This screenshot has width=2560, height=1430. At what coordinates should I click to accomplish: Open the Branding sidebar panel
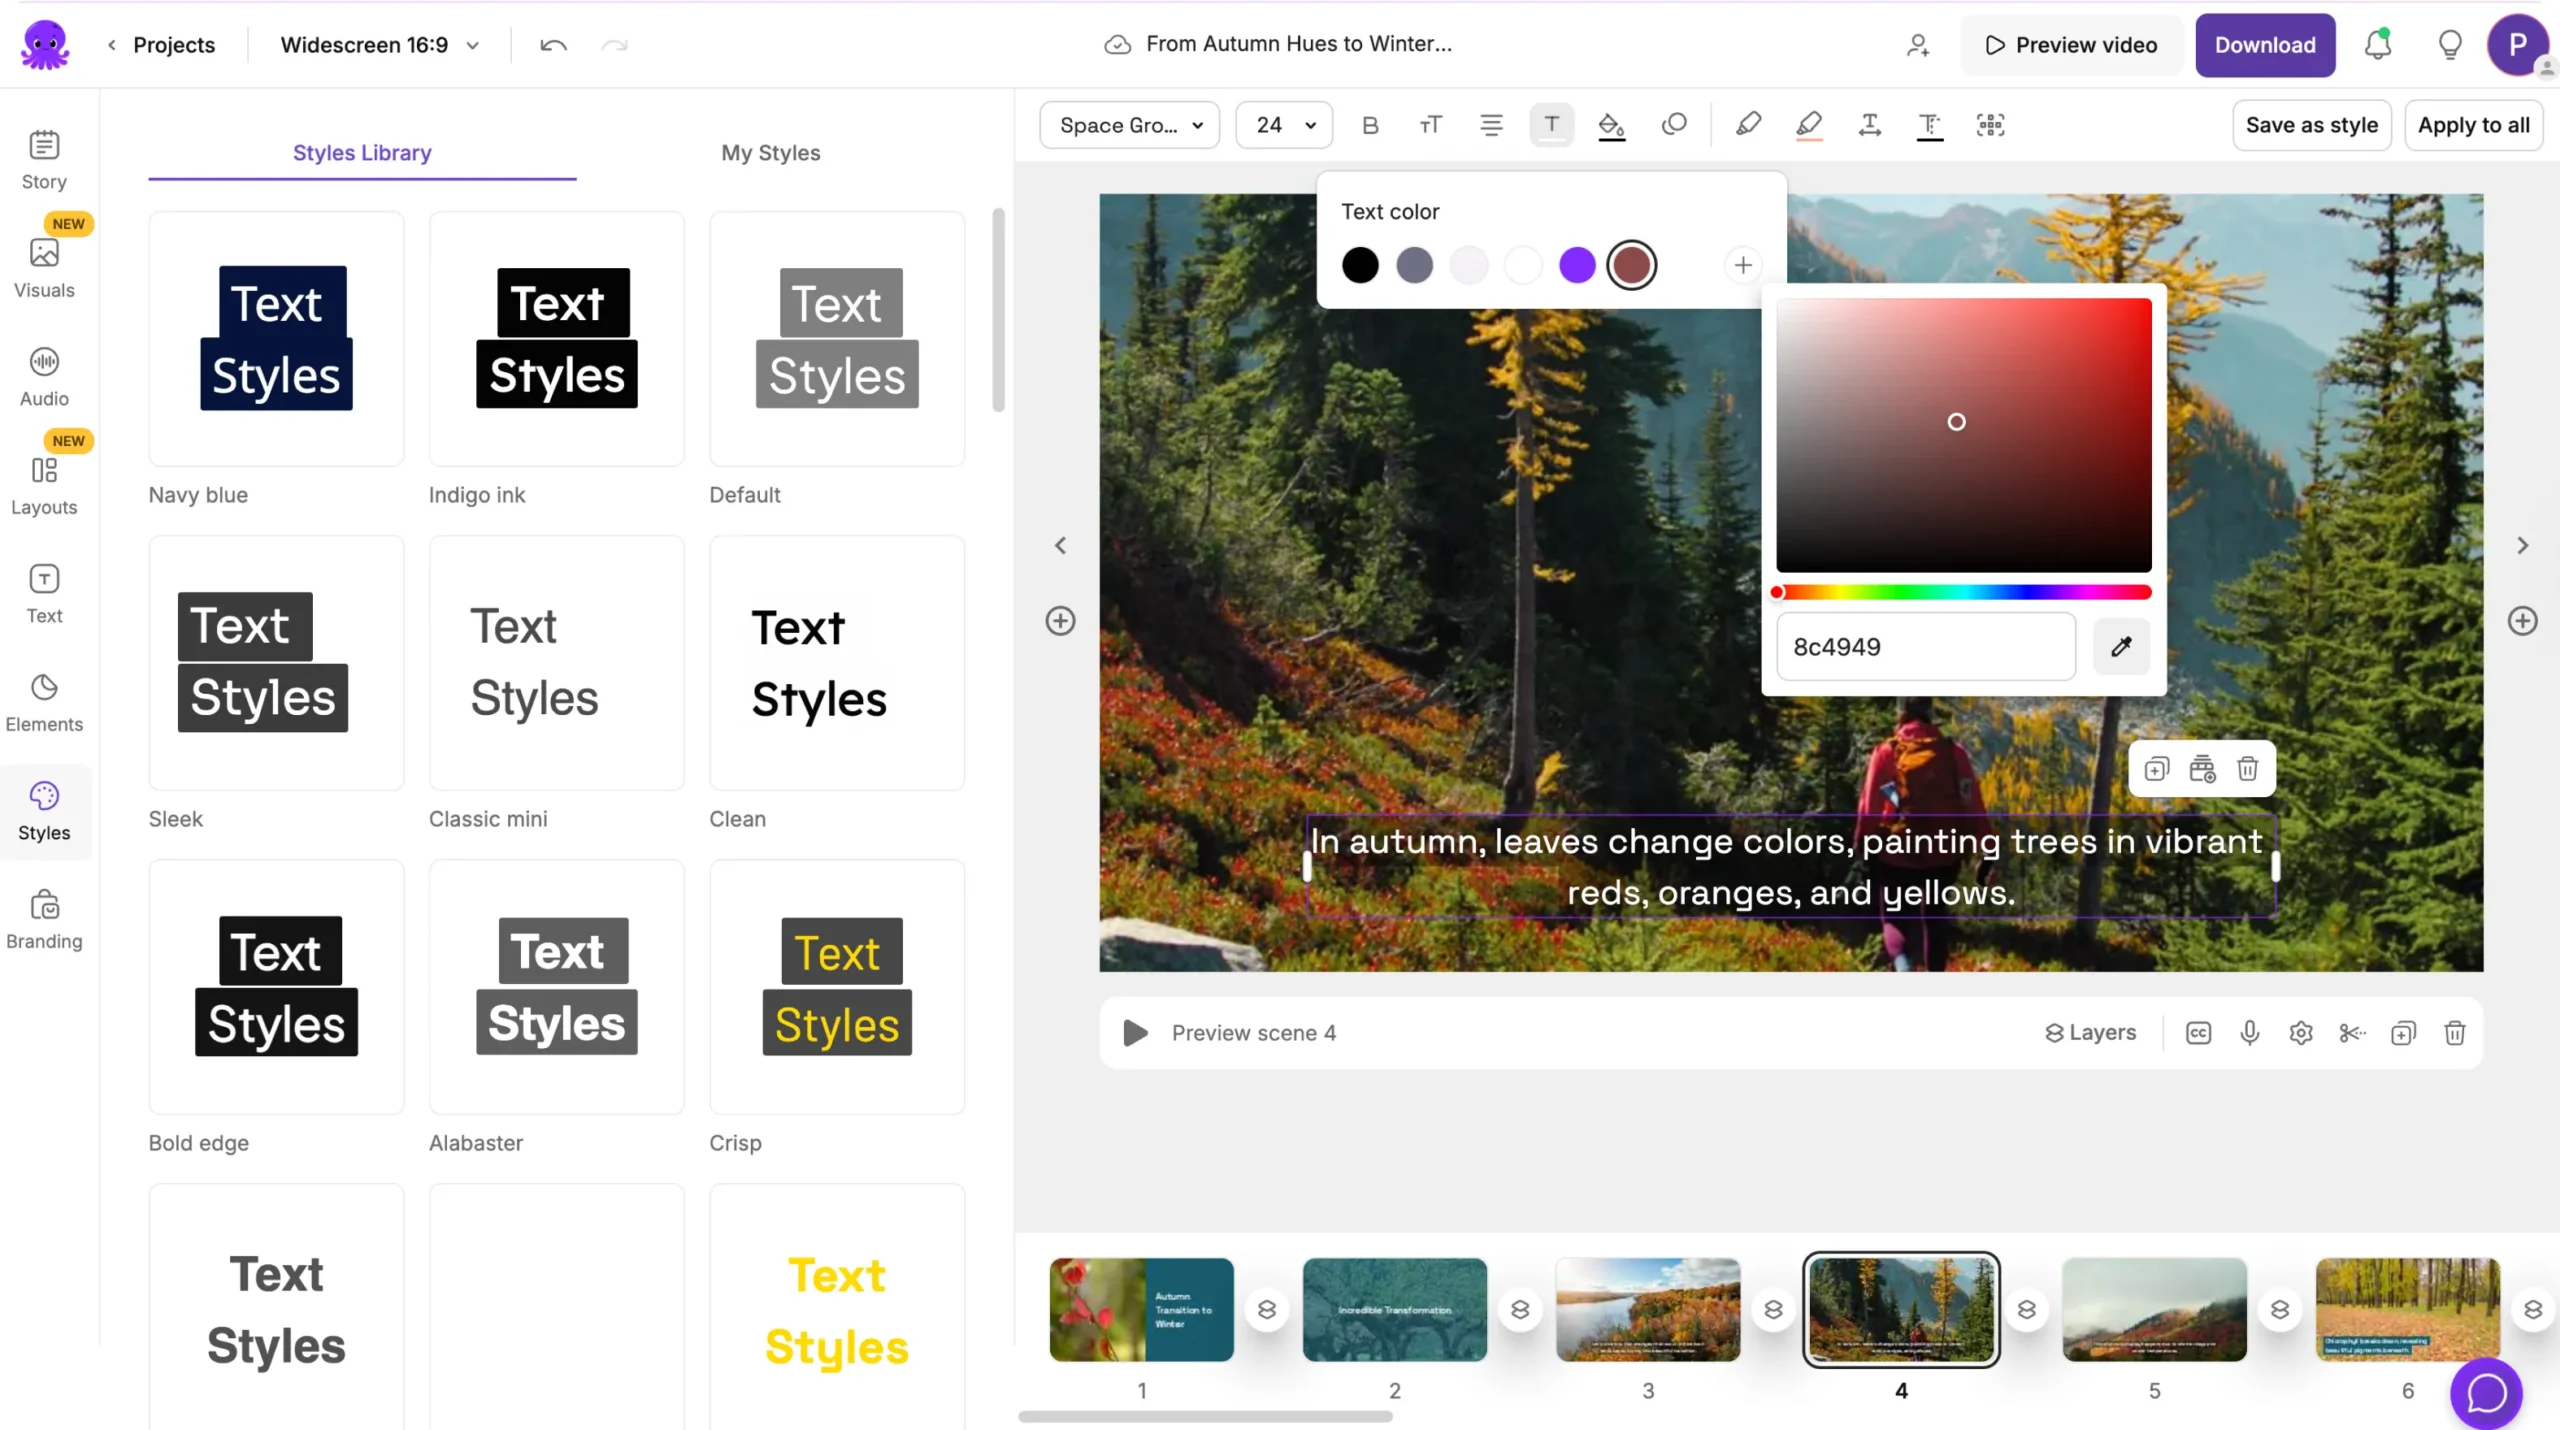44,919
